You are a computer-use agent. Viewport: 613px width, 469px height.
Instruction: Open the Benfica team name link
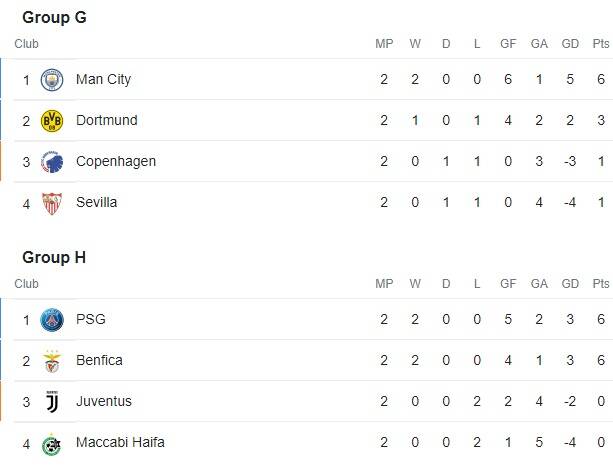tap(99, 361)
